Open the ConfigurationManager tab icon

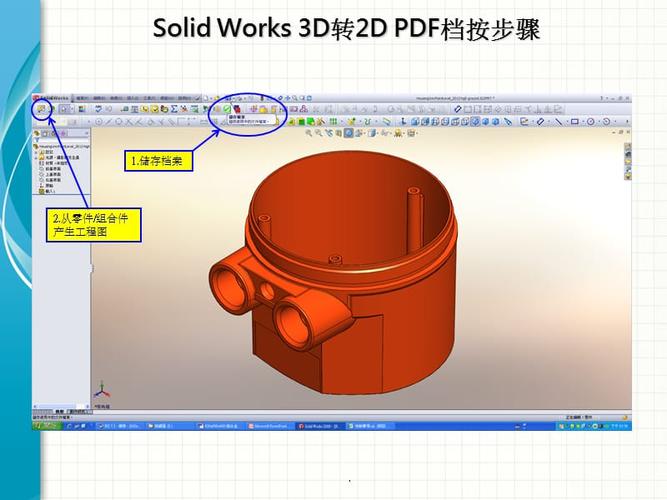tap(54, 134)
